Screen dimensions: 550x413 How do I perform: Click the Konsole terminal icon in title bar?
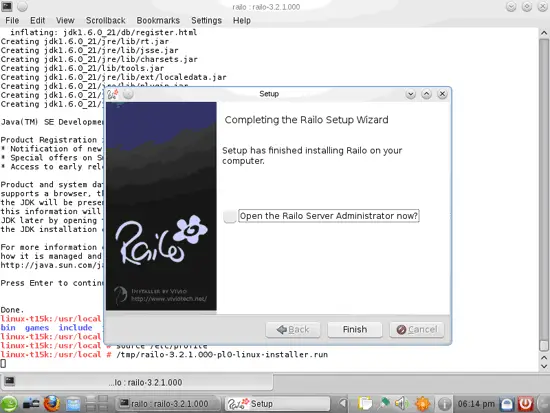(x=7, y=6)
